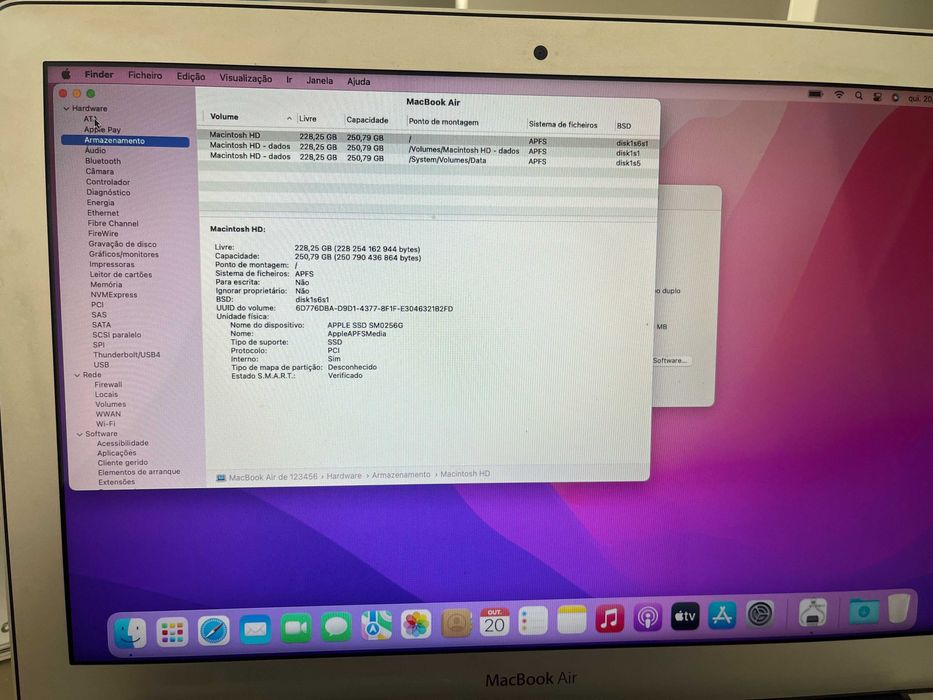The image size is (933, 700).
Task: Select Apple Pay in sidebar
Action: coord(102,129)
